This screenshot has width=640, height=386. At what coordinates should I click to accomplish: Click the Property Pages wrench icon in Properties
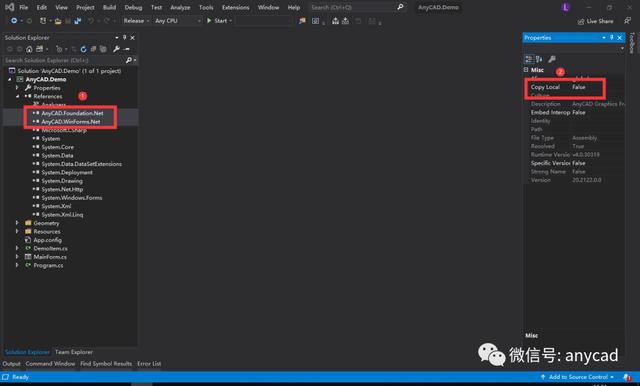coord(552,59)
